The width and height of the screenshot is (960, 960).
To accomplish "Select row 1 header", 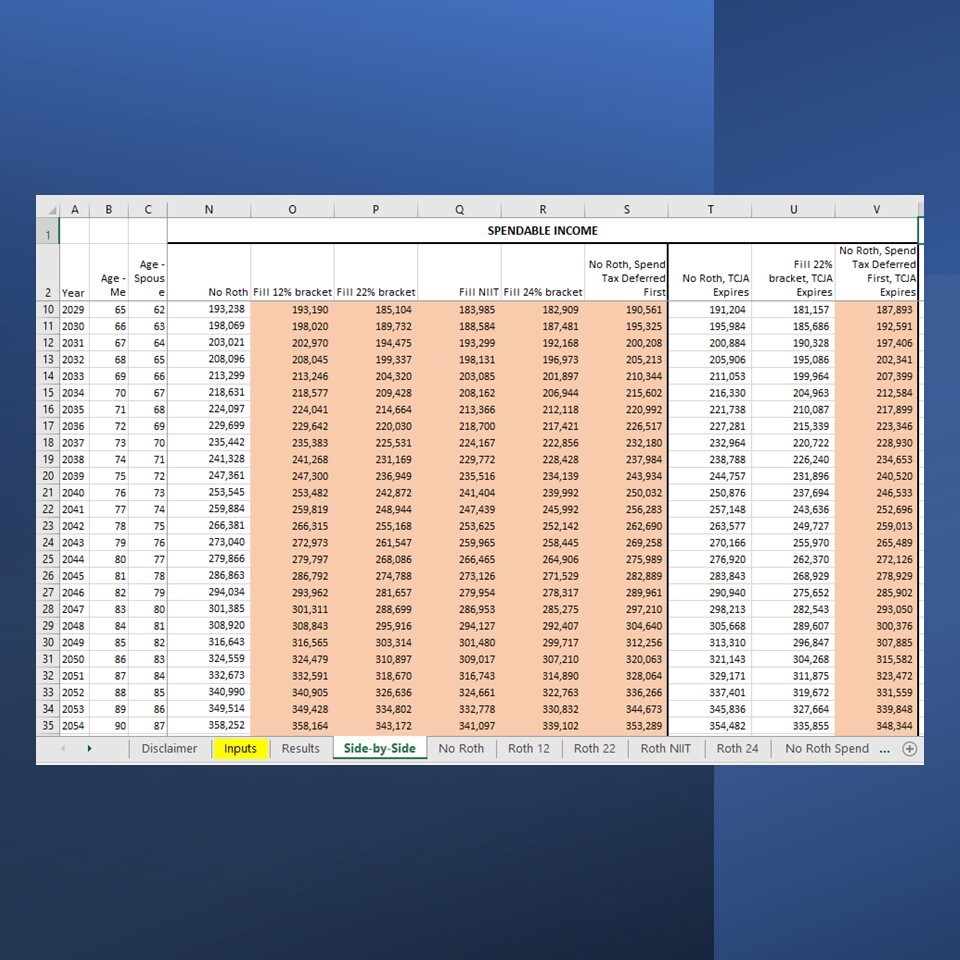I will 48,231.
